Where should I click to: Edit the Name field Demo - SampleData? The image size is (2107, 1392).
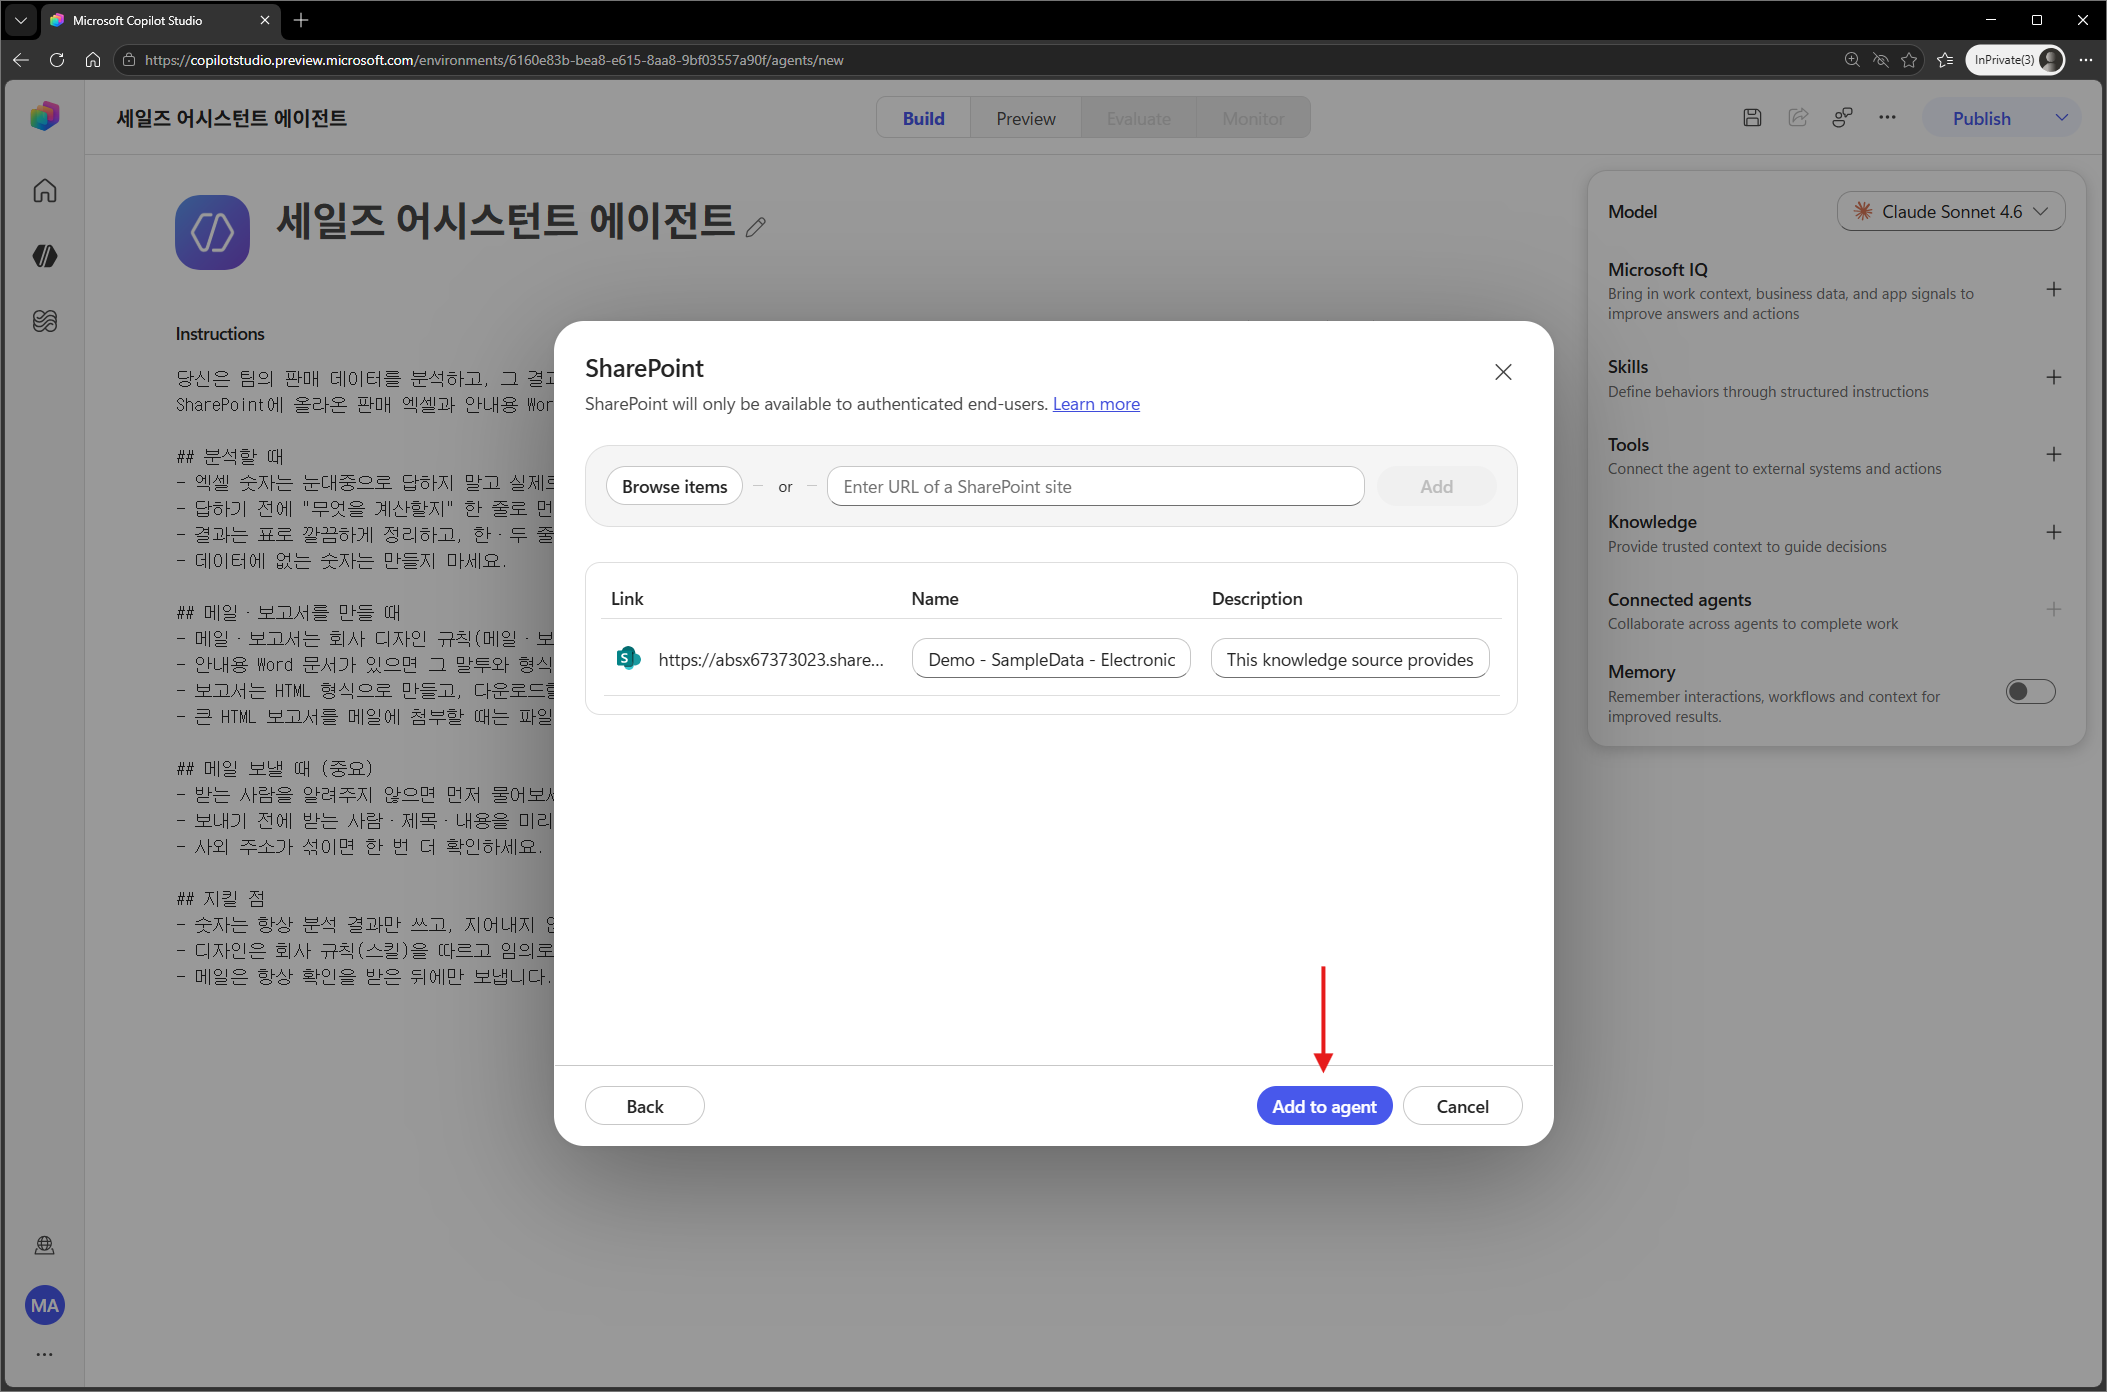pyautogui.click(x=1051, y=659)
